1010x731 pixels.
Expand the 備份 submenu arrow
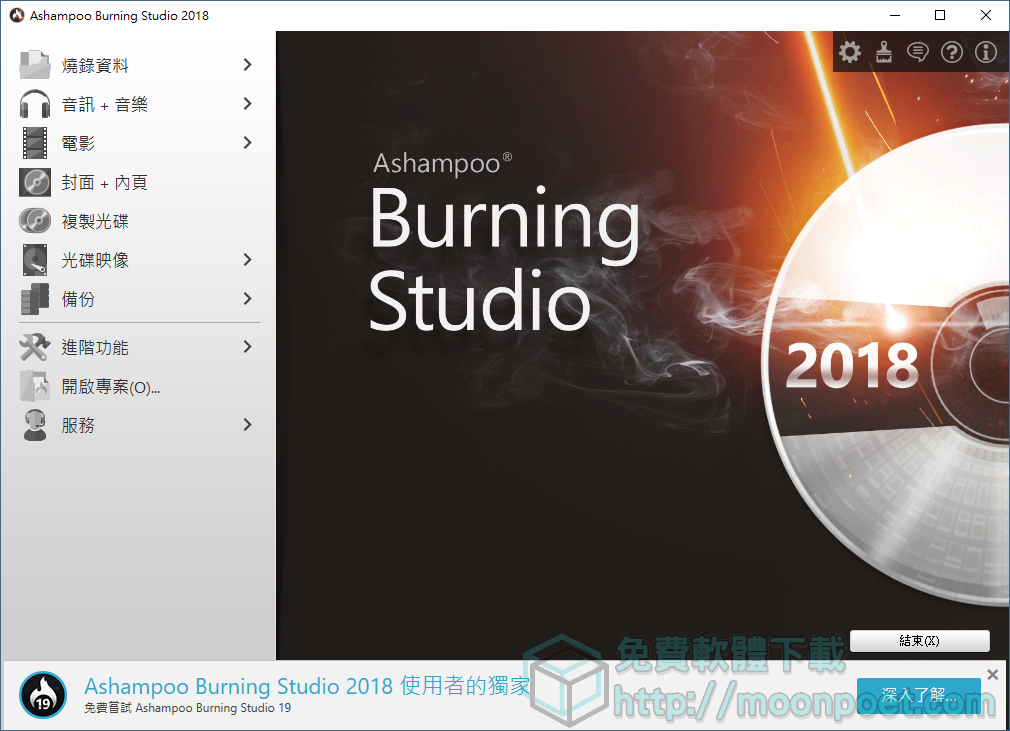pos(246,298)
